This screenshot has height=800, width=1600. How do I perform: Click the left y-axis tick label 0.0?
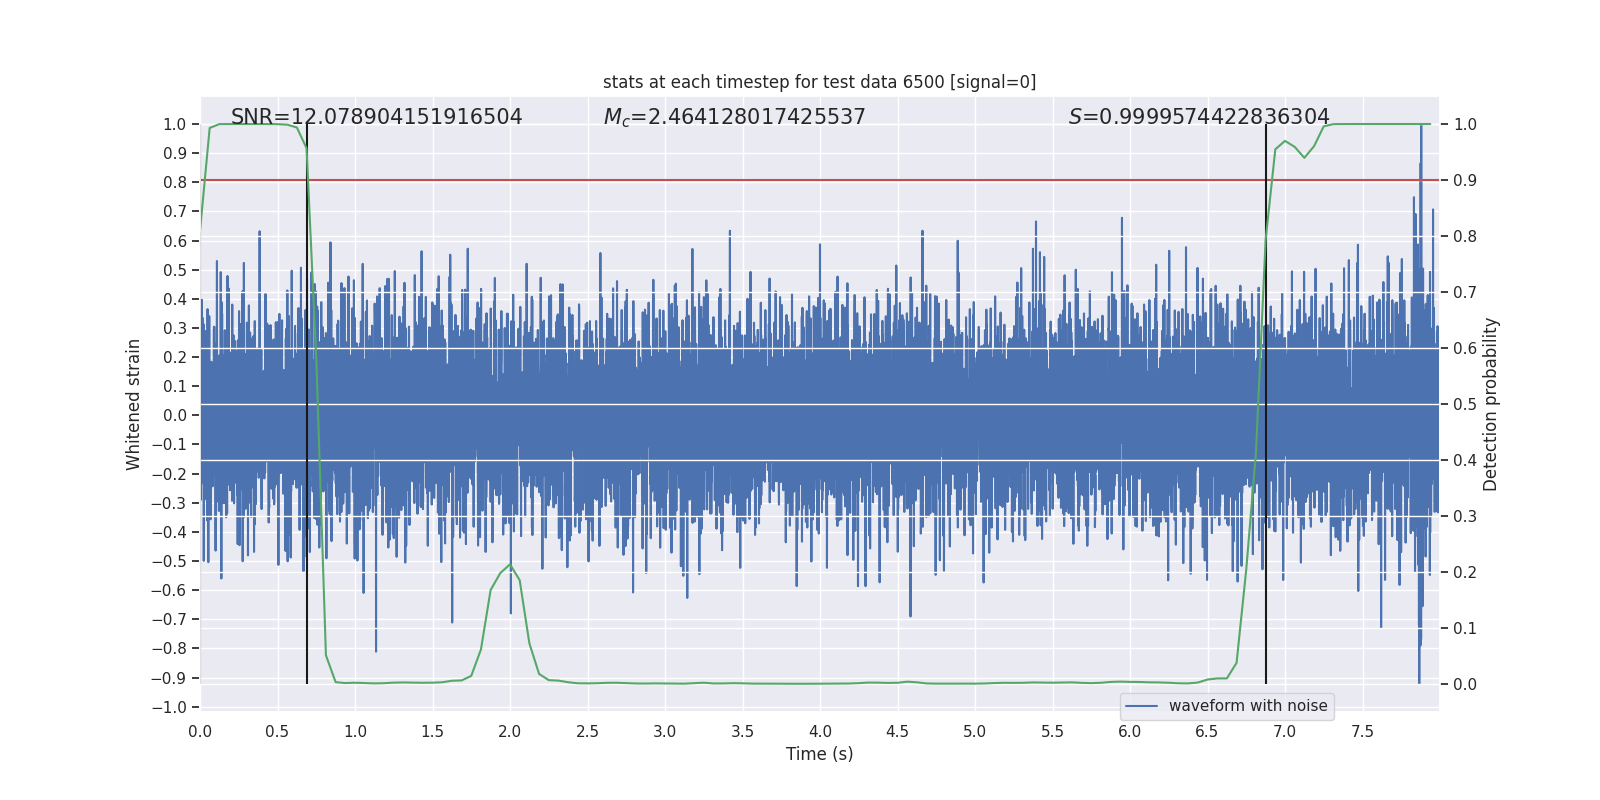pos(176,415)
